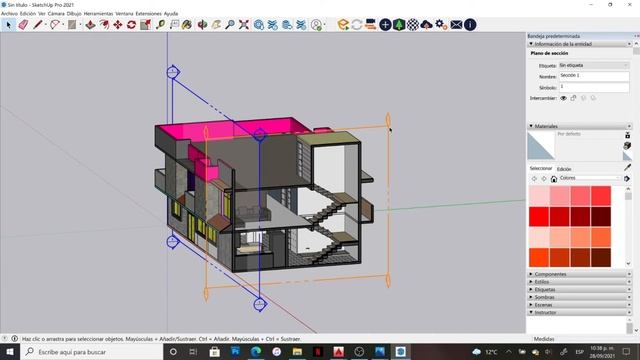Click the envelope mail icon

point(456,25)
